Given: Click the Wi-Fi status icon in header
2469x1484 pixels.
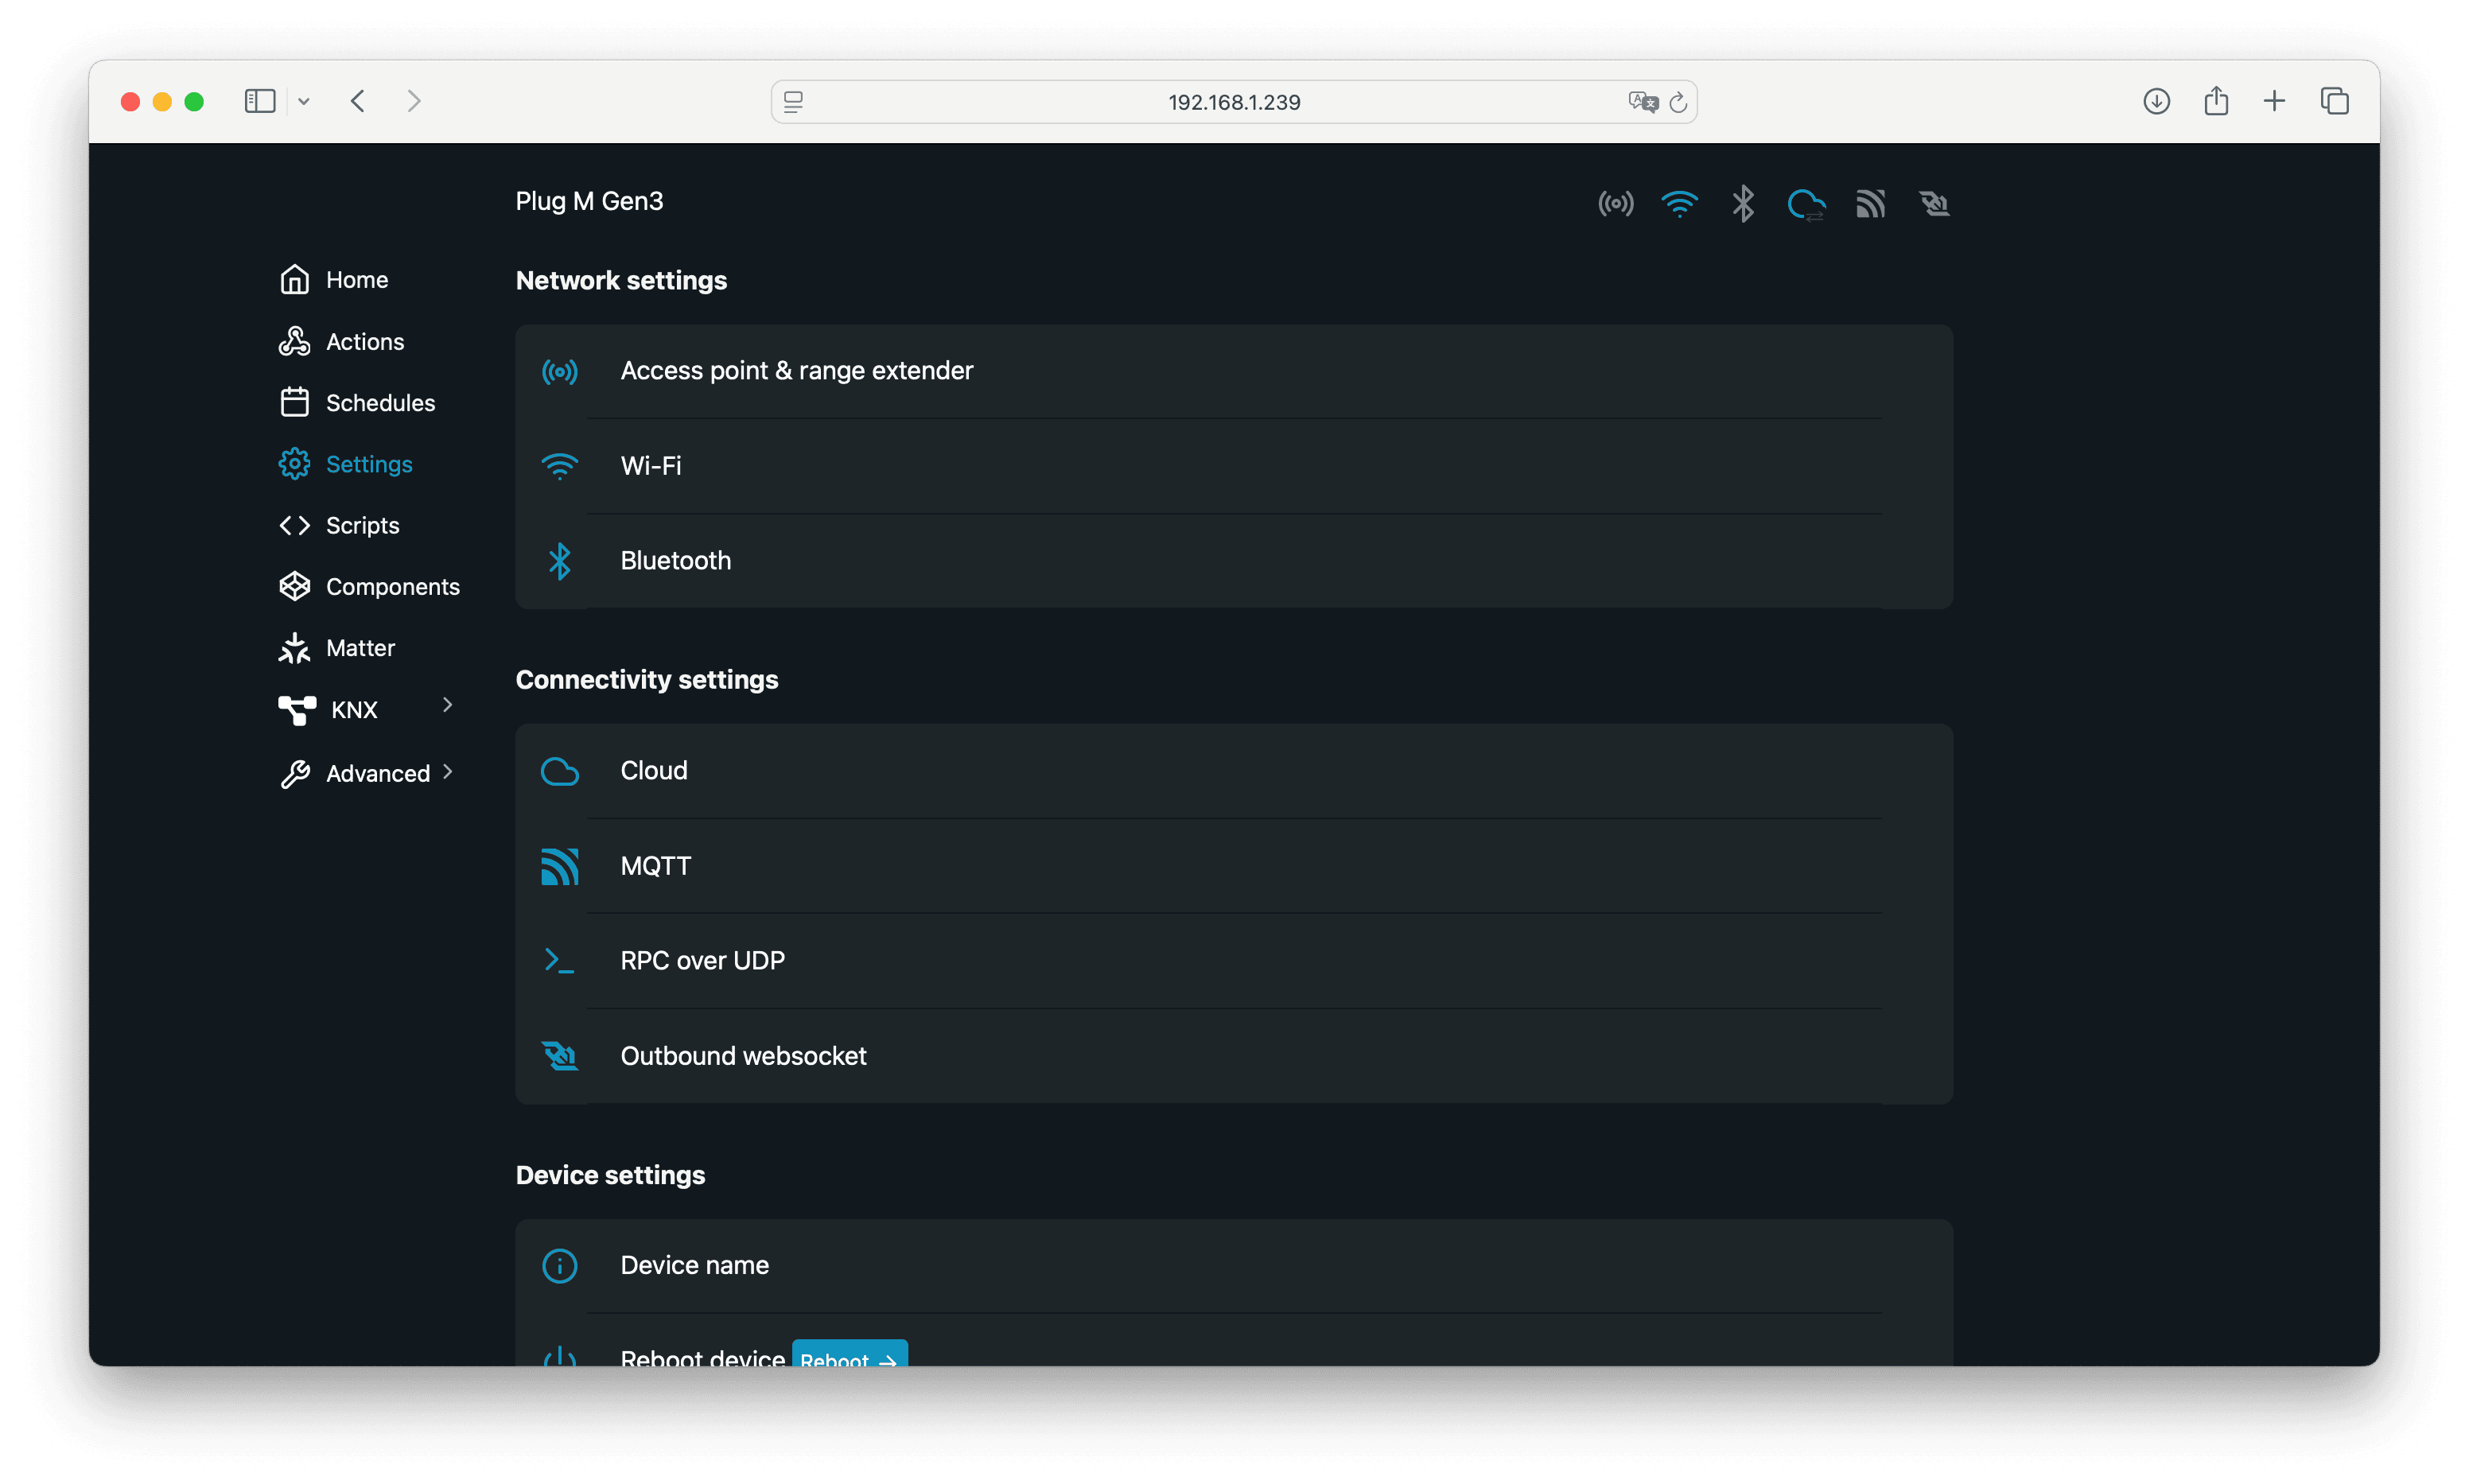Looking at the screenshot, I should coord(1679,204).
